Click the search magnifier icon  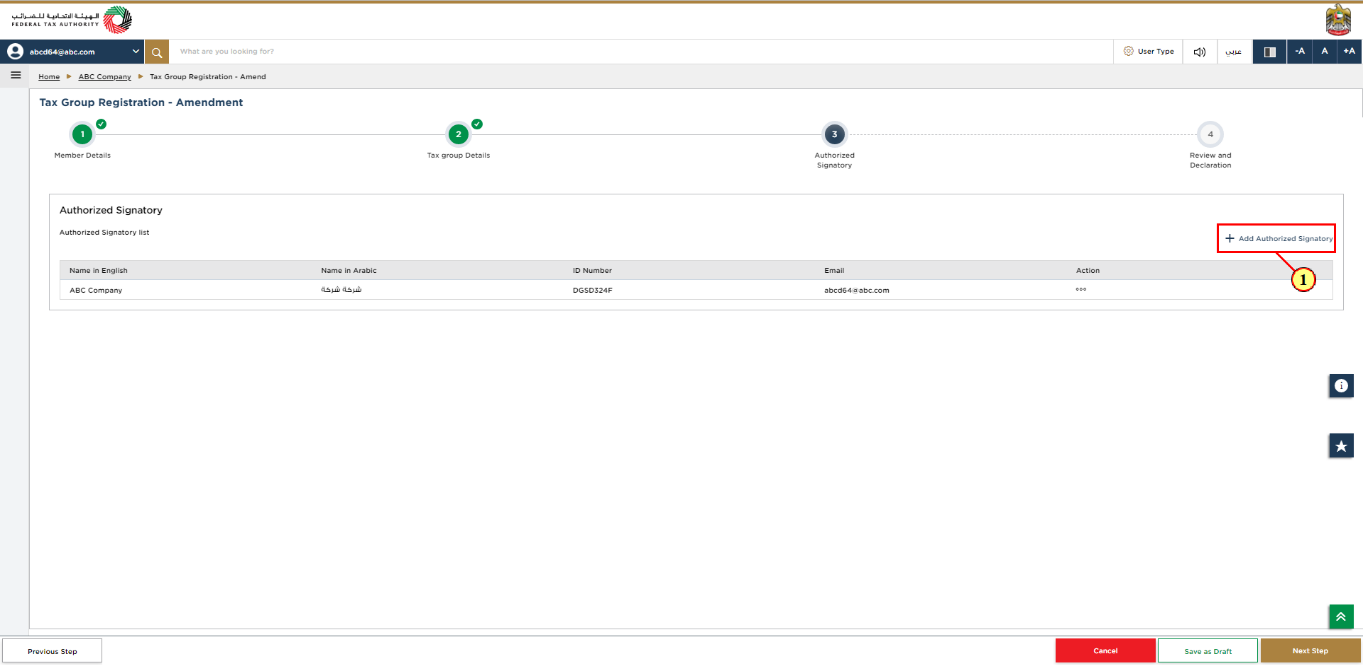[157, 51]
